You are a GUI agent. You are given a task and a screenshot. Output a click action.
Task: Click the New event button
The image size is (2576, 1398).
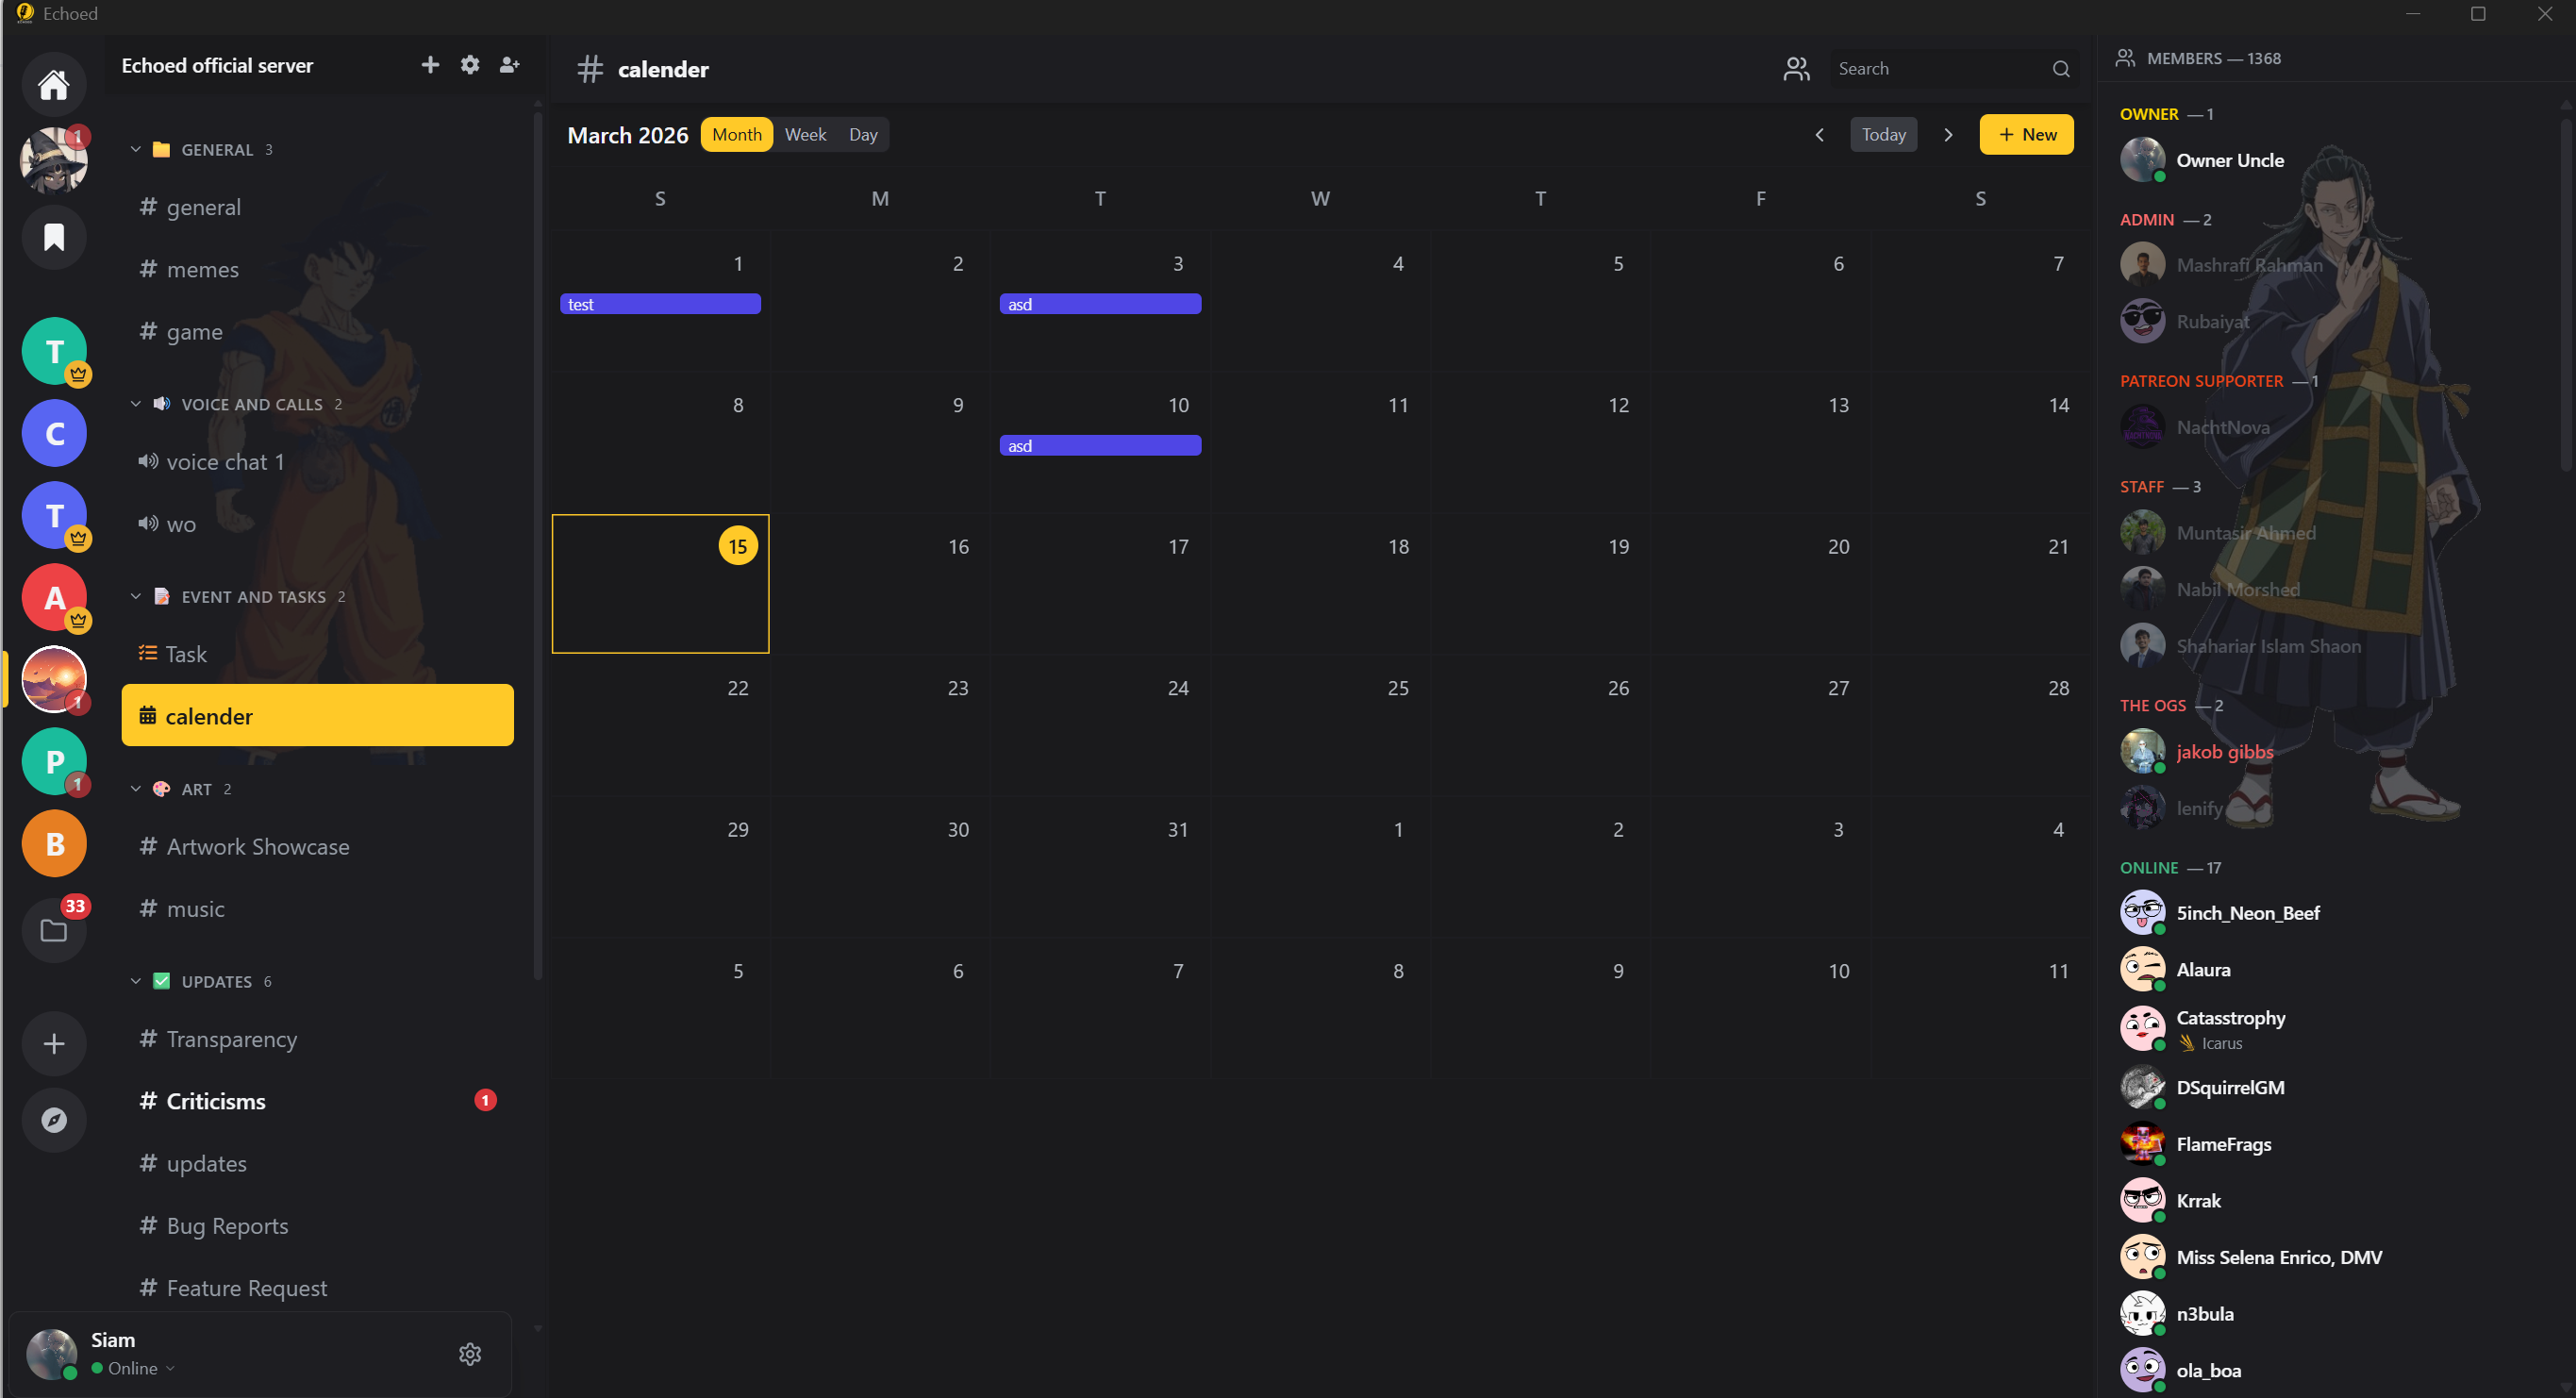click(2025, 135)
